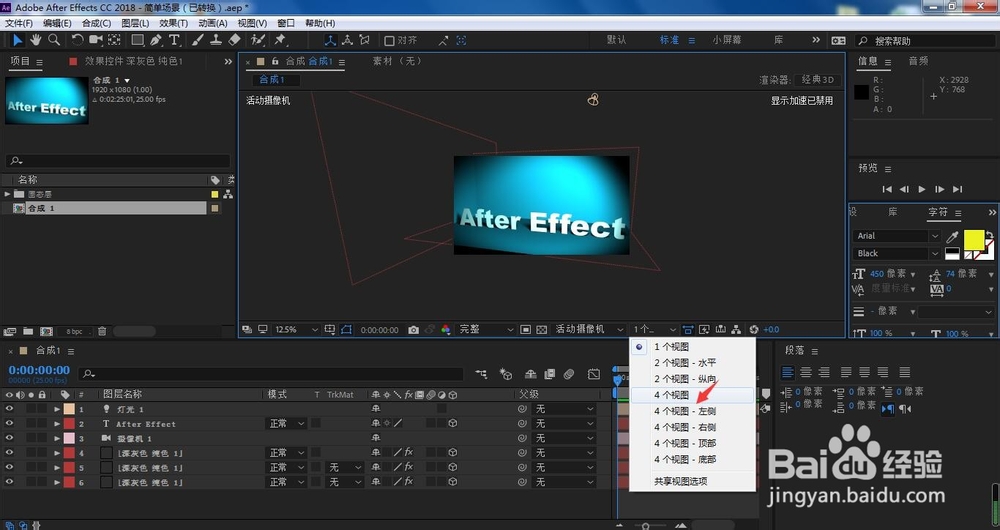Click the left align text icon in Paragraph panel

coord(788,372)
